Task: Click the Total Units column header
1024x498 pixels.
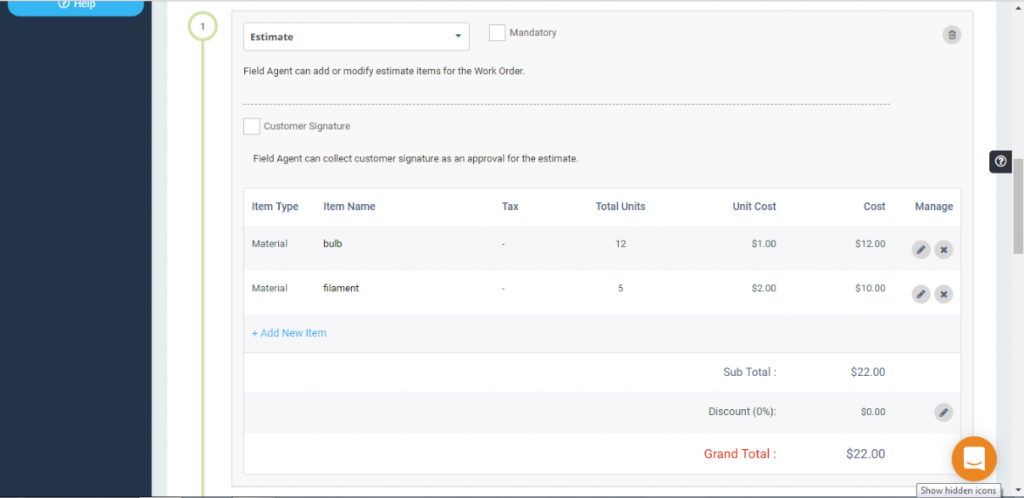Action: coord(620,206)
